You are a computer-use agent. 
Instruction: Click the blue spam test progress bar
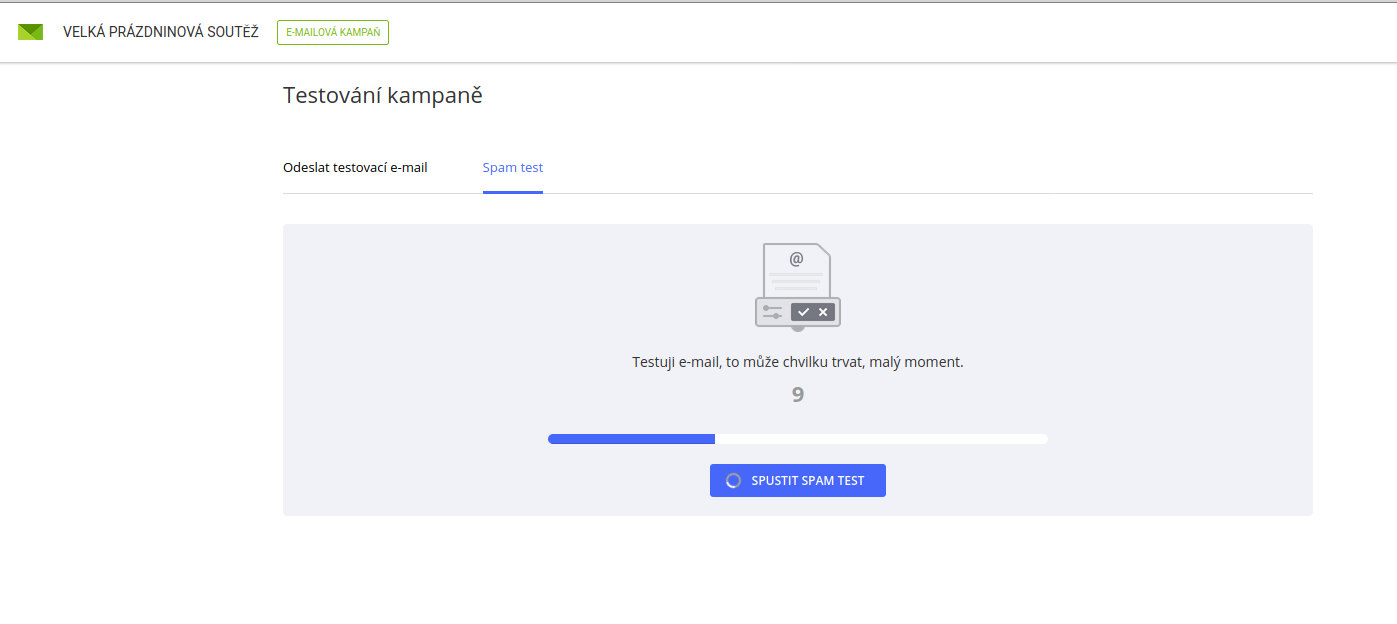click(798, 439)
